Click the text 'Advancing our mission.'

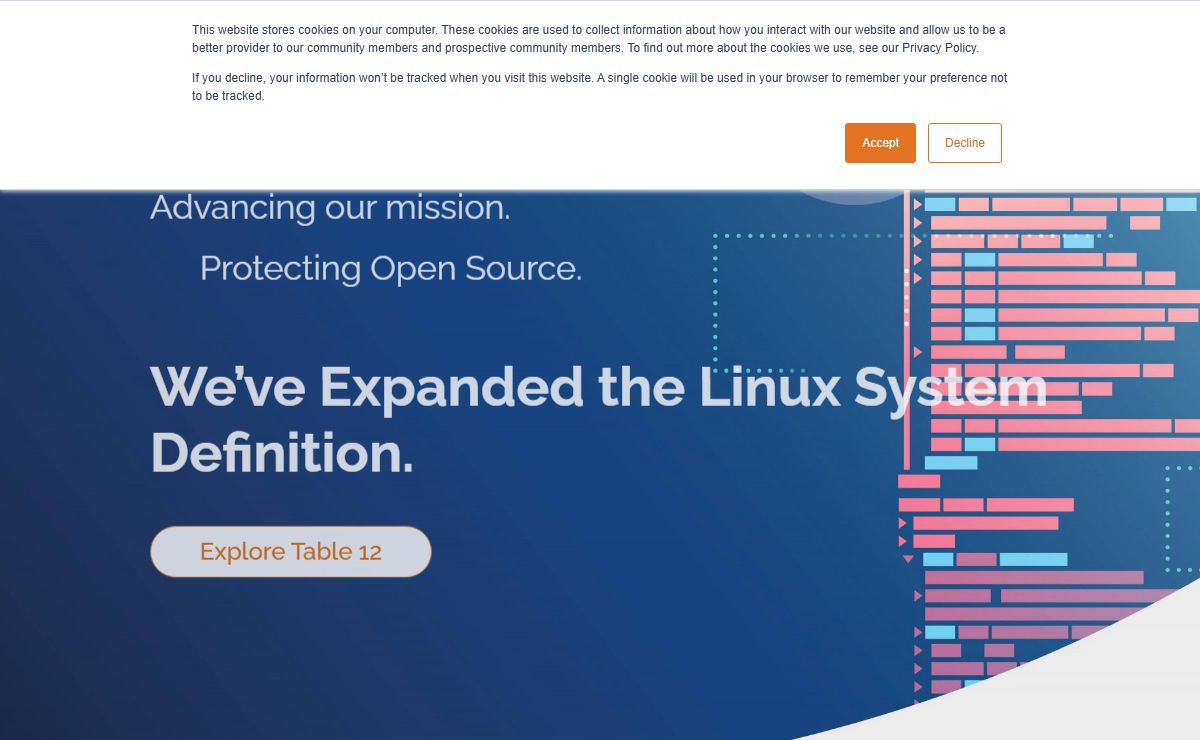click(x=330, y=208)
